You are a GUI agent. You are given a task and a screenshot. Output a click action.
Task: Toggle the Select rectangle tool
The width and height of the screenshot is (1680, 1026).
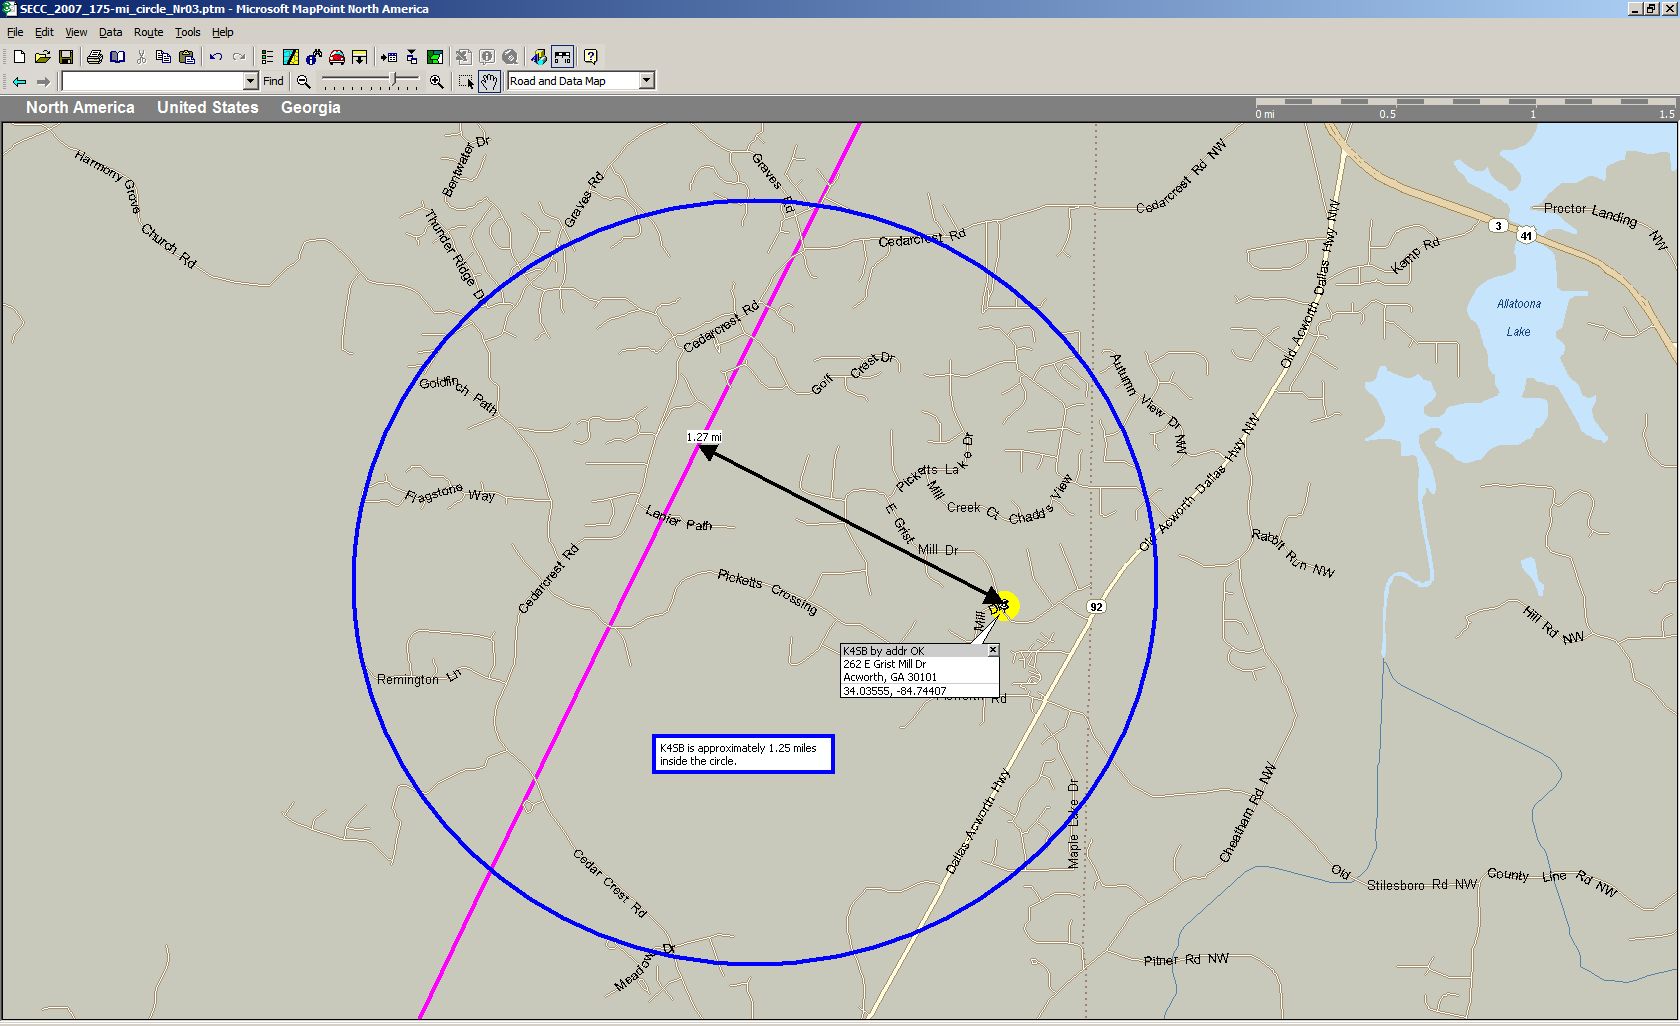[466, 81]
